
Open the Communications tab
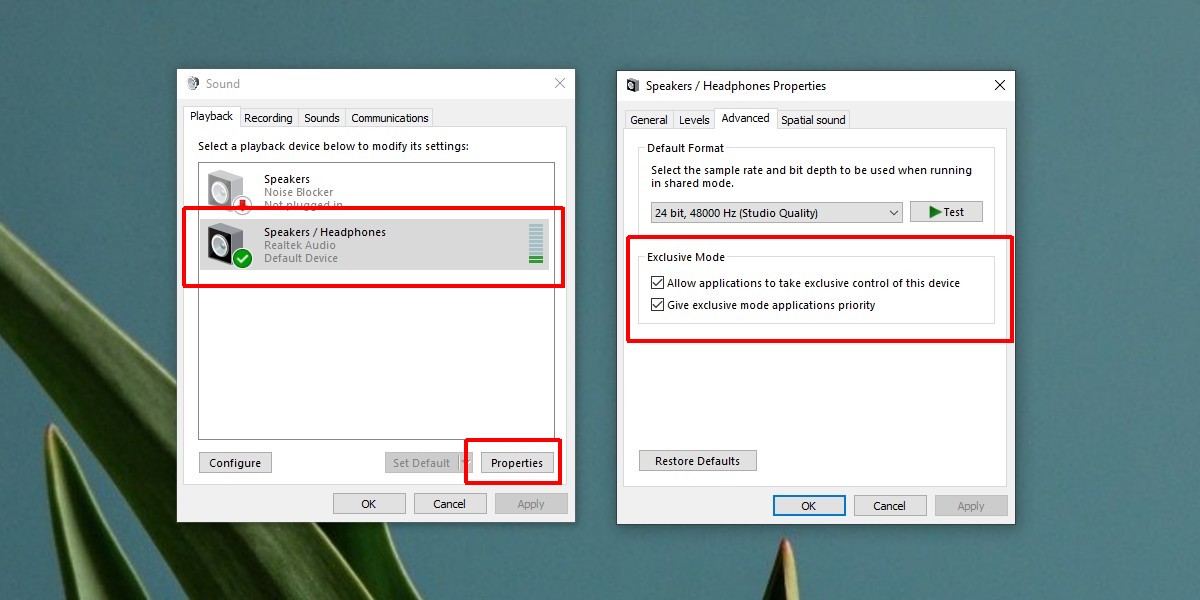coord(390,118)
